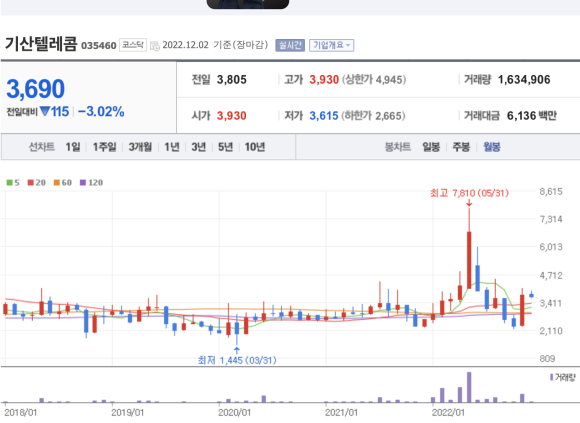
Task: Click the 상한가 4,945 text
Action: (x=374, y=79)
